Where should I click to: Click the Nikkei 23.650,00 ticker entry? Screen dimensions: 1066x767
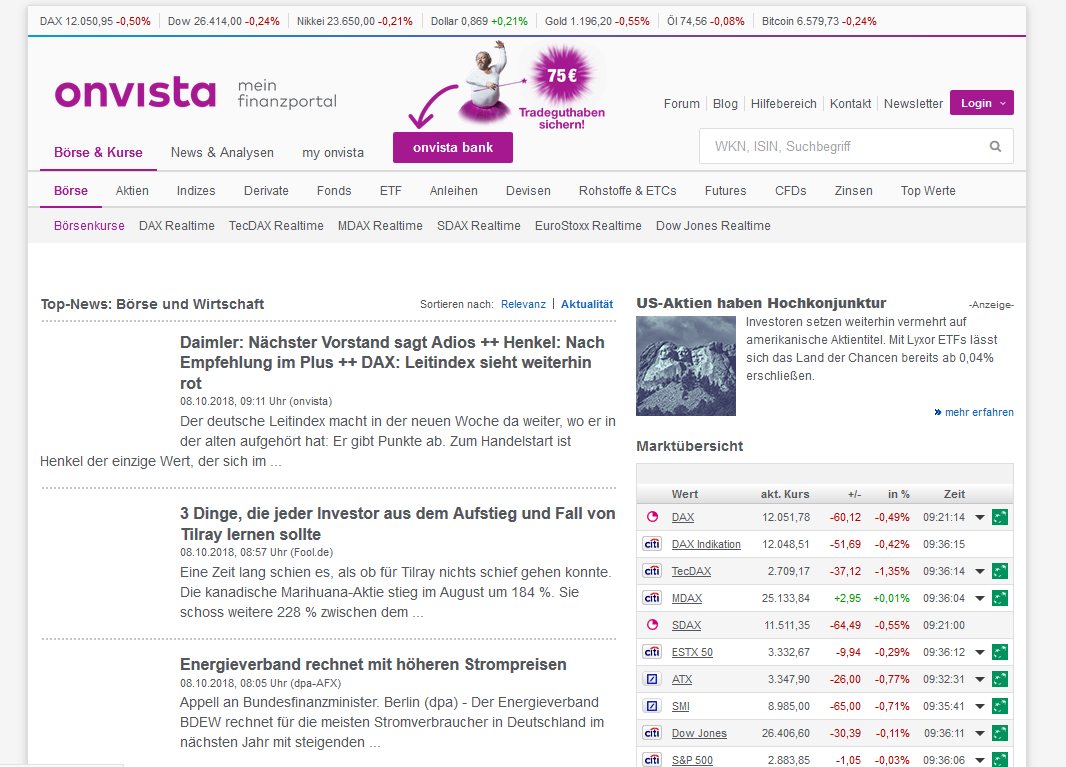coord(355,21)
